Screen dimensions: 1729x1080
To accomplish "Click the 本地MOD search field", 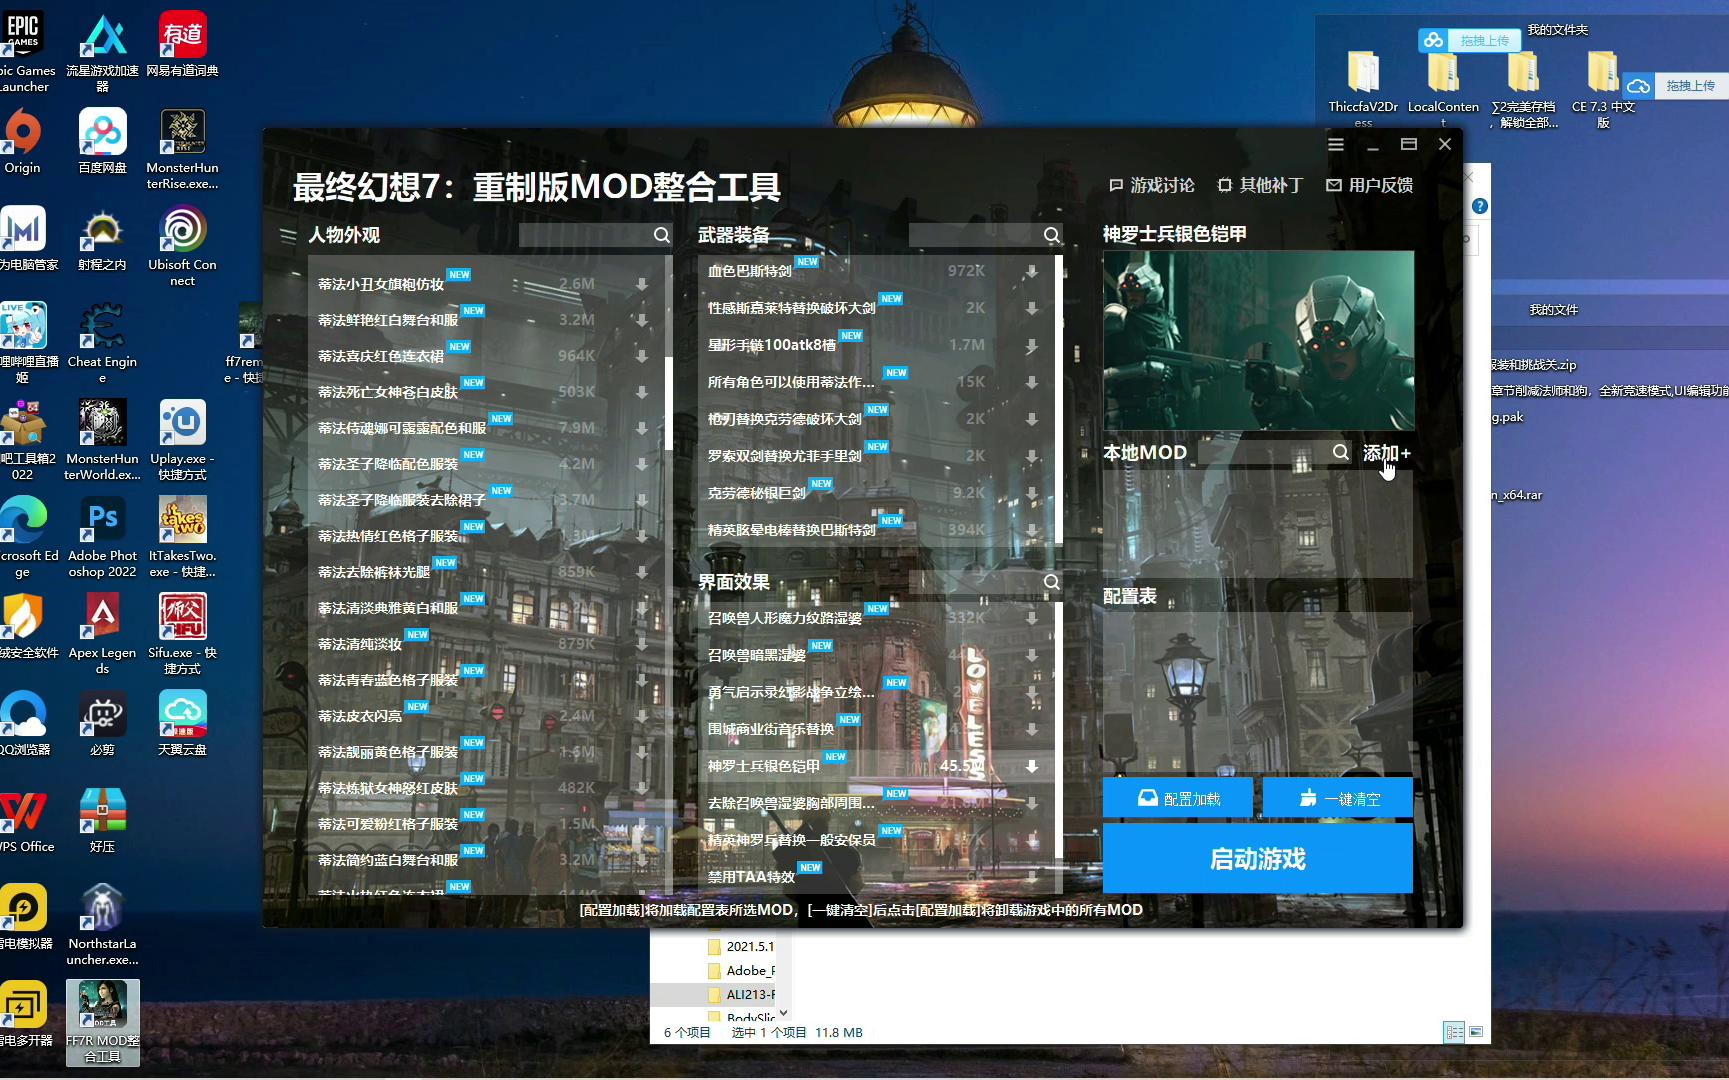I will tap(1264, 453).
